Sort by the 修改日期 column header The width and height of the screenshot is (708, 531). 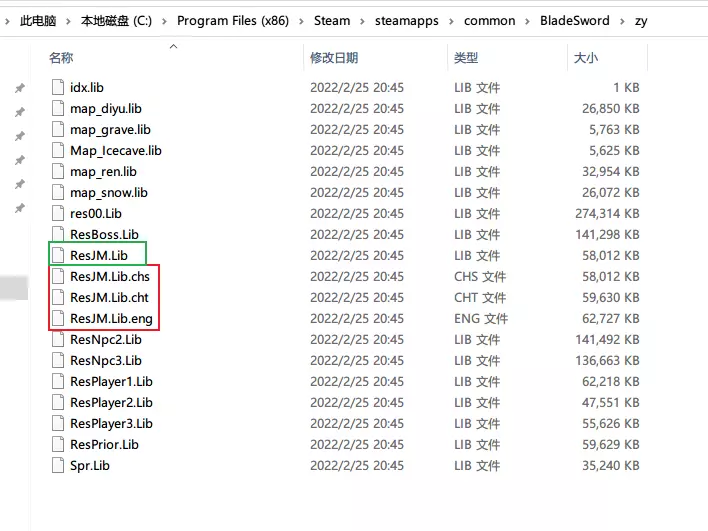pyautogui.click(x=334, y=58)
